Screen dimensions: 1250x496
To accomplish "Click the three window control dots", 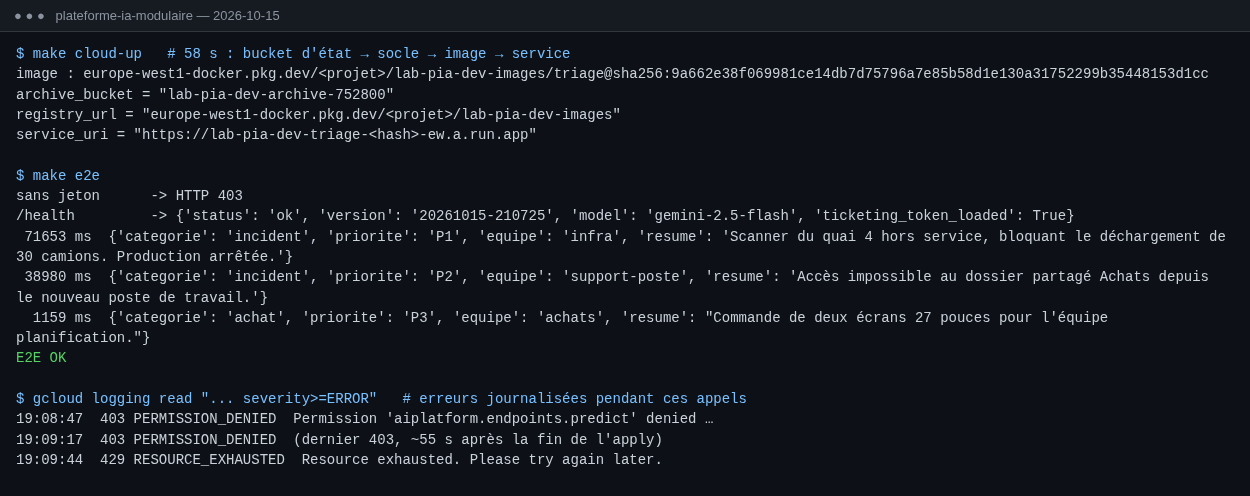I will point(29,16).
